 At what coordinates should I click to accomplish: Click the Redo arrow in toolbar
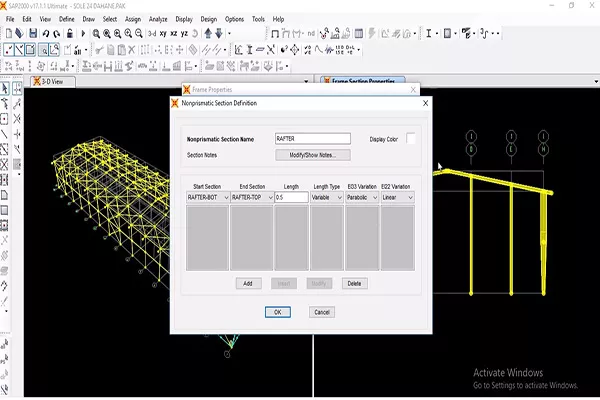55,33
